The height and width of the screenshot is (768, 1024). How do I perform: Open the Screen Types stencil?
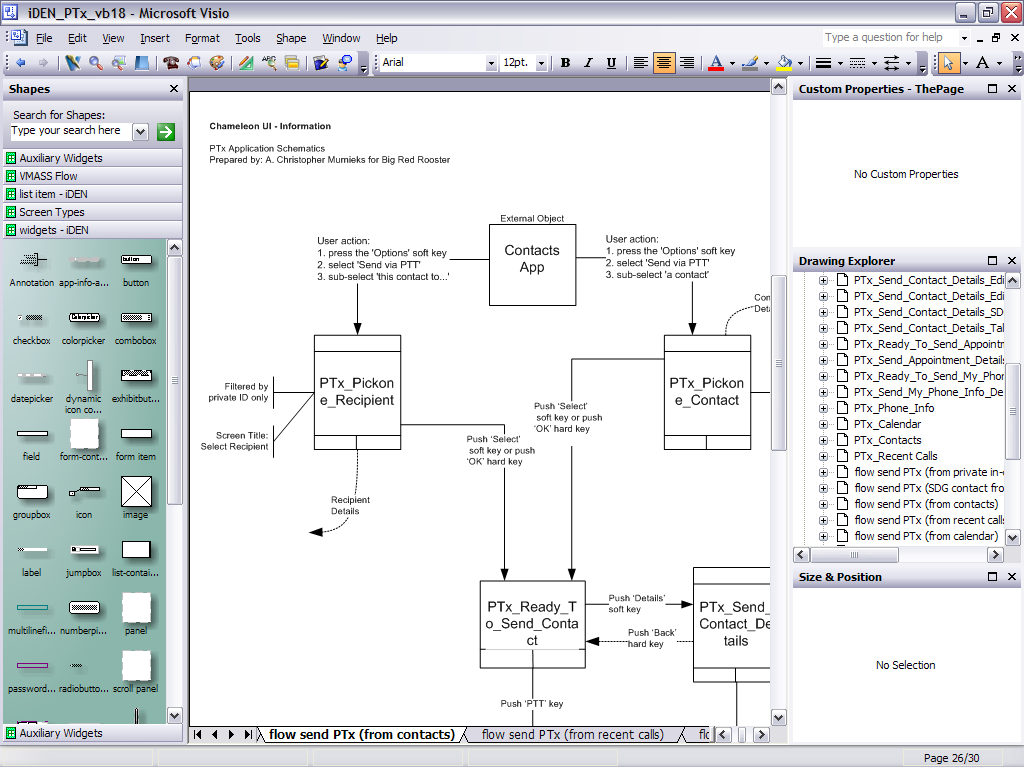pos(93,212)
